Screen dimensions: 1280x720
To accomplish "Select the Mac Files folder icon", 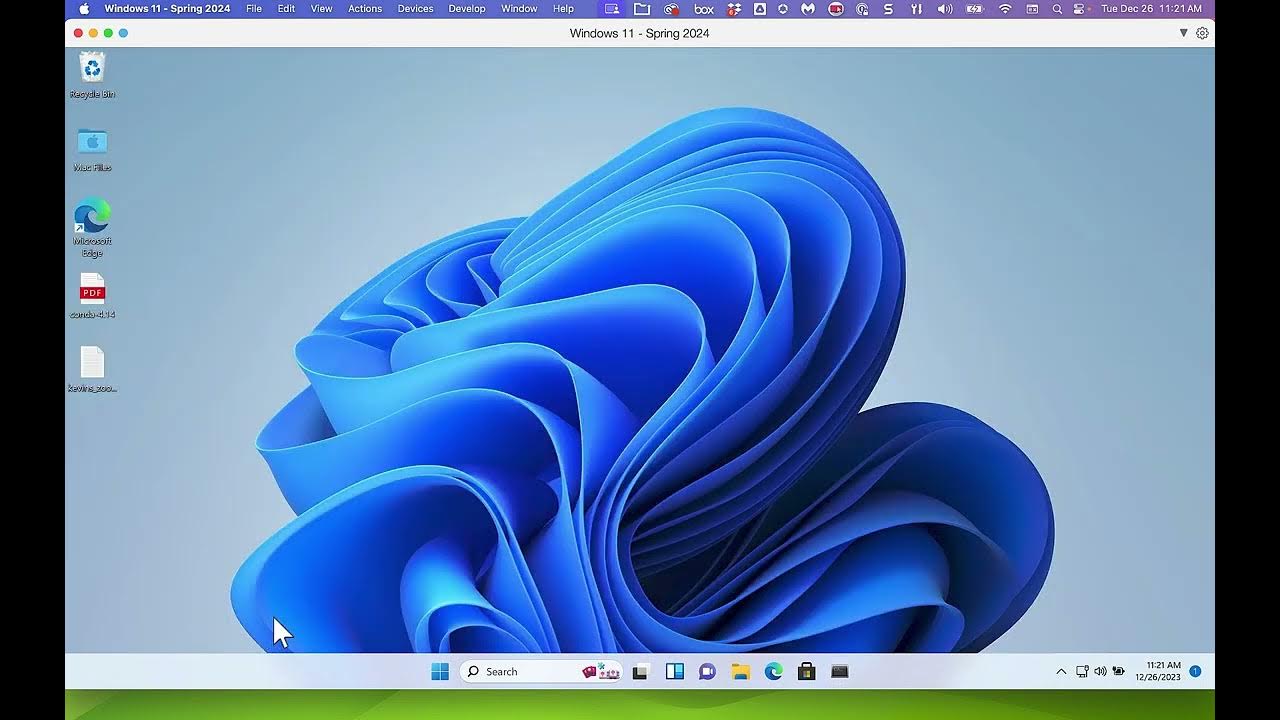I will click(x=92, y=150).
